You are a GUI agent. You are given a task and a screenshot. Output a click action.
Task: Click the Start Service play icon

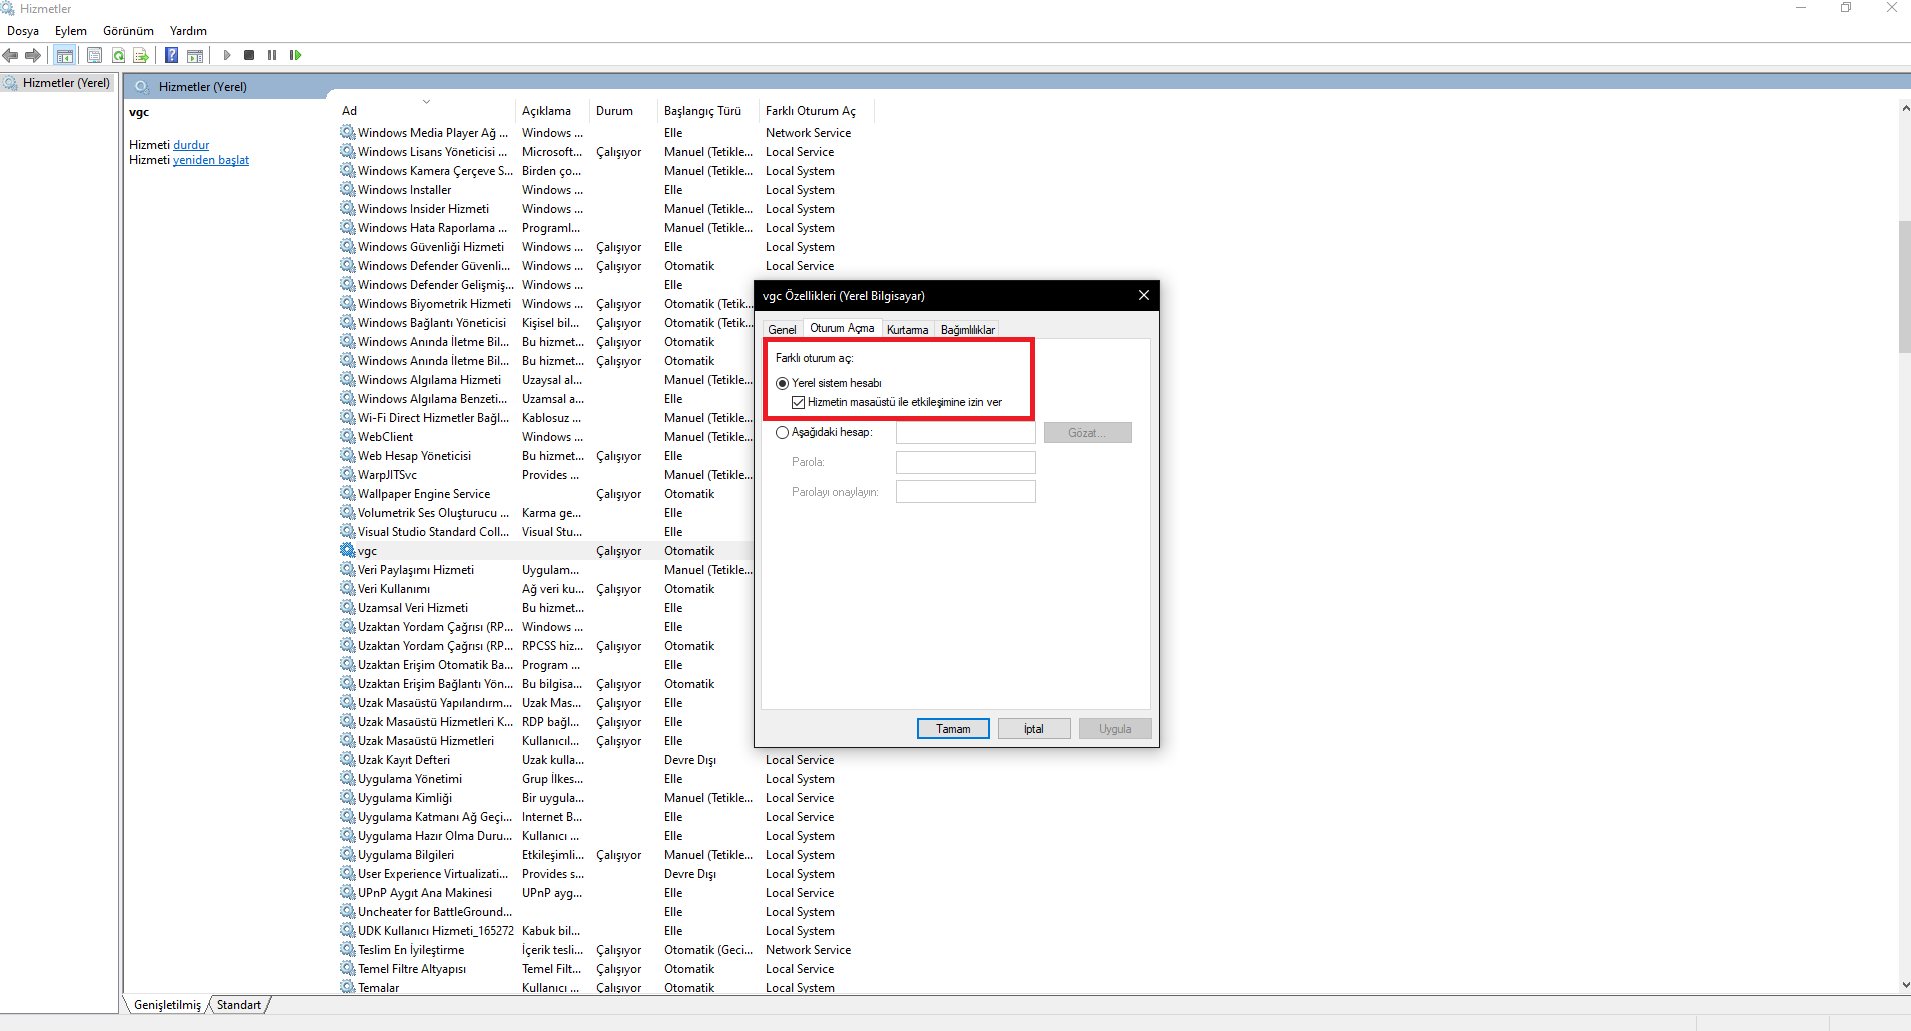227,55
